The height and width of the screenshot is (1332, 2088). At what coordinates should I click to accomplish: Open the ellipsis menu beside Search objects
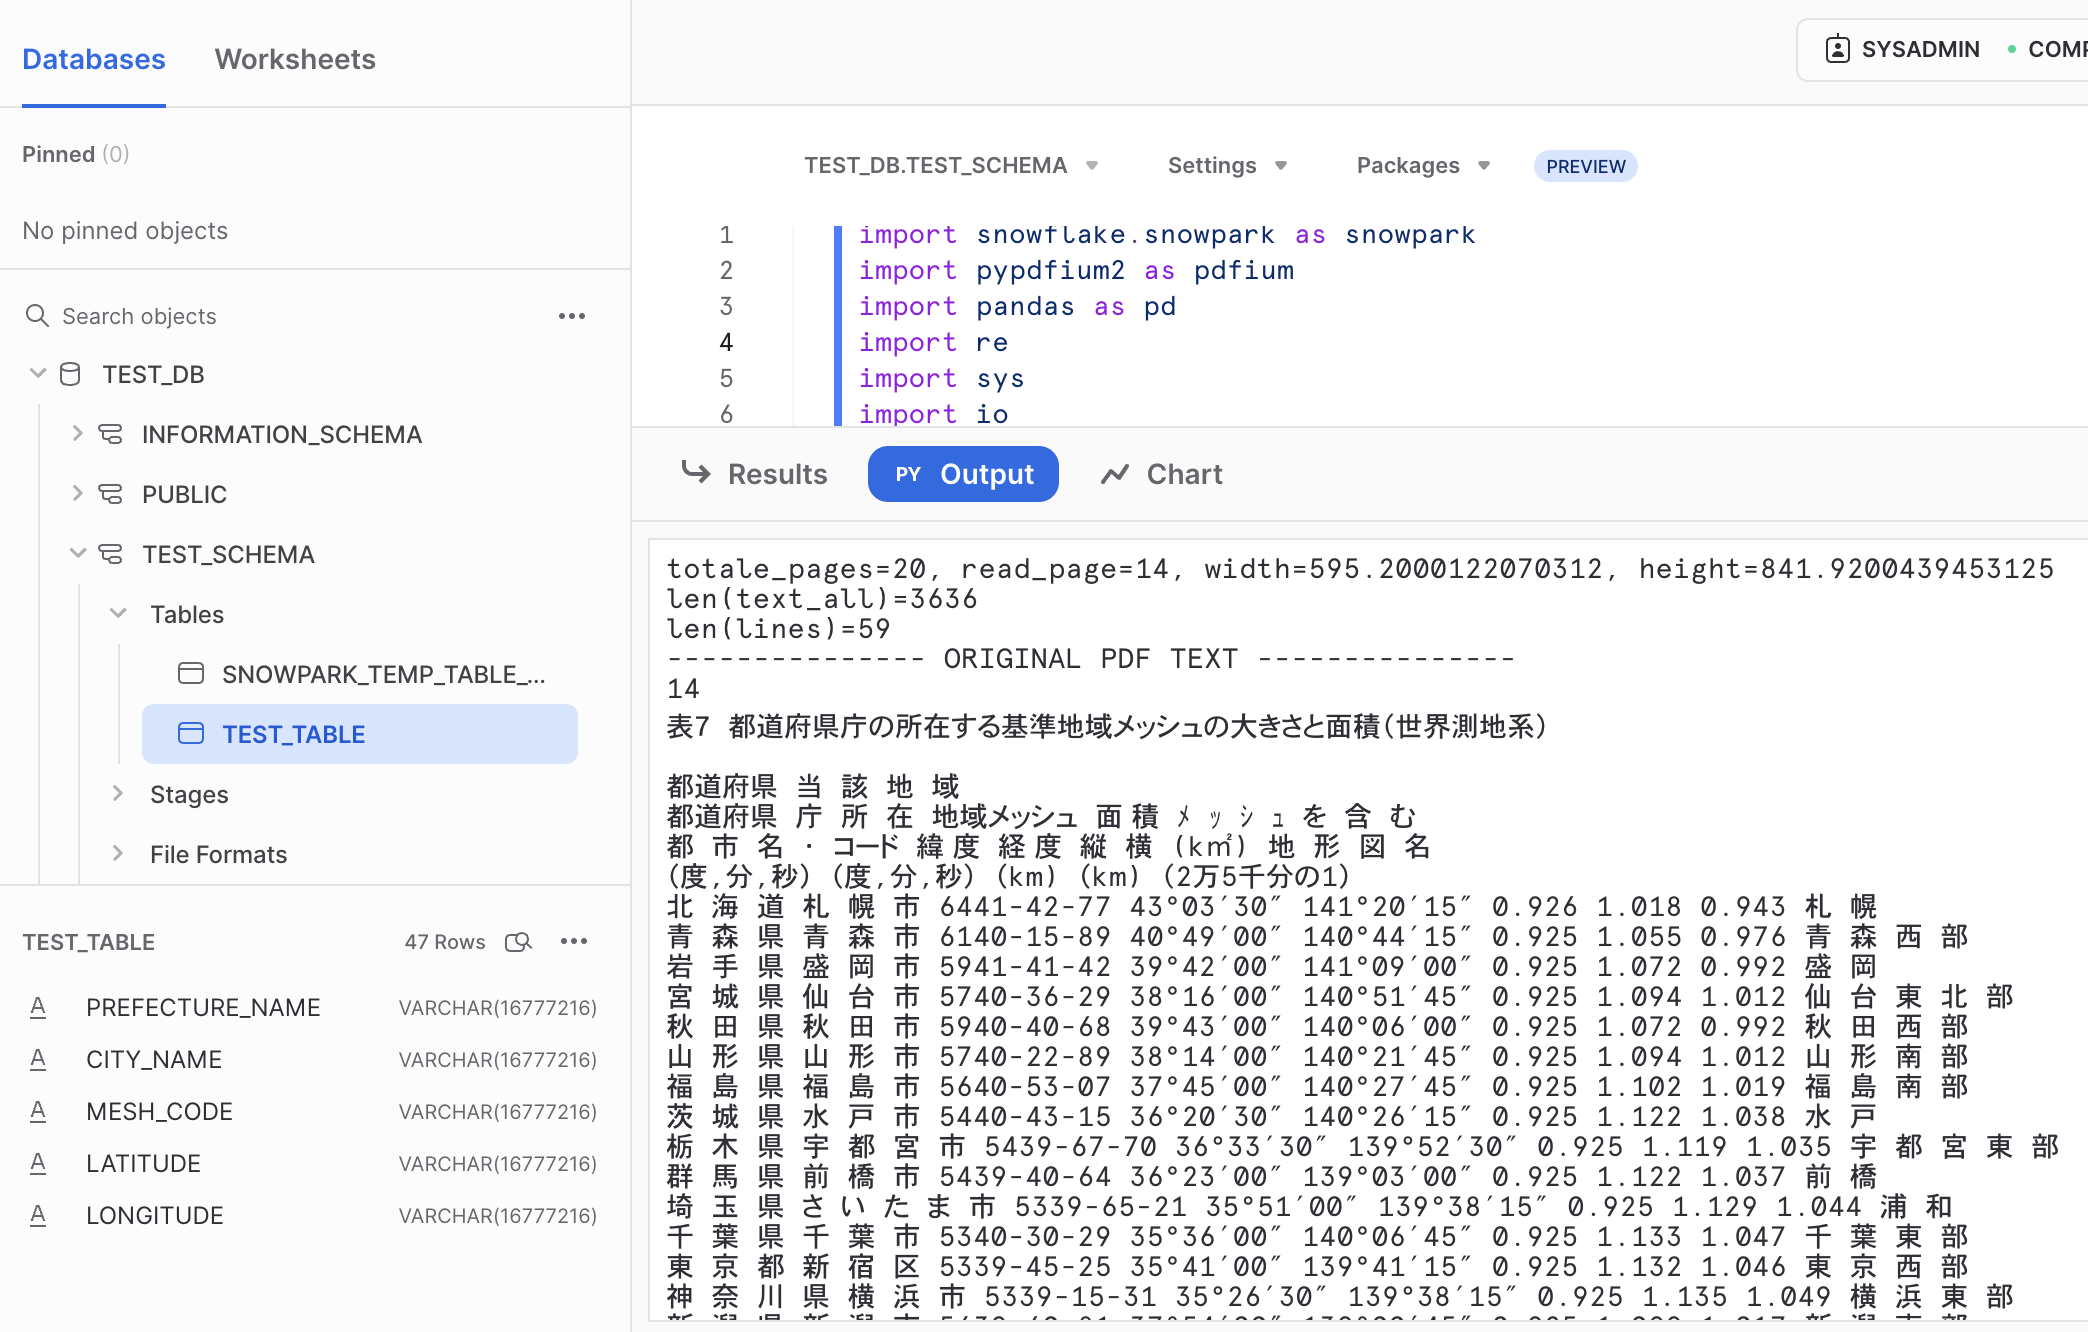tap(571, 315)
